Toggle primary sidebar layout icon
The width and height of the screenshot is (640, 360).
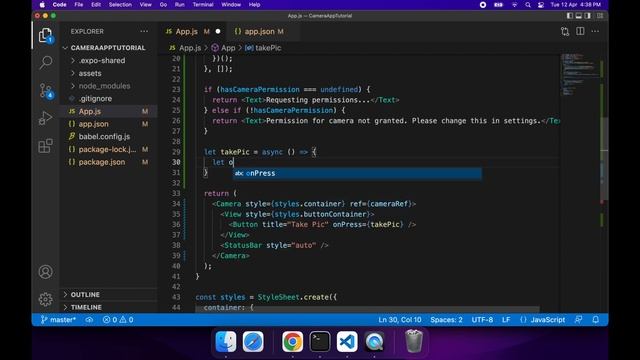click(x=570, y=16)
